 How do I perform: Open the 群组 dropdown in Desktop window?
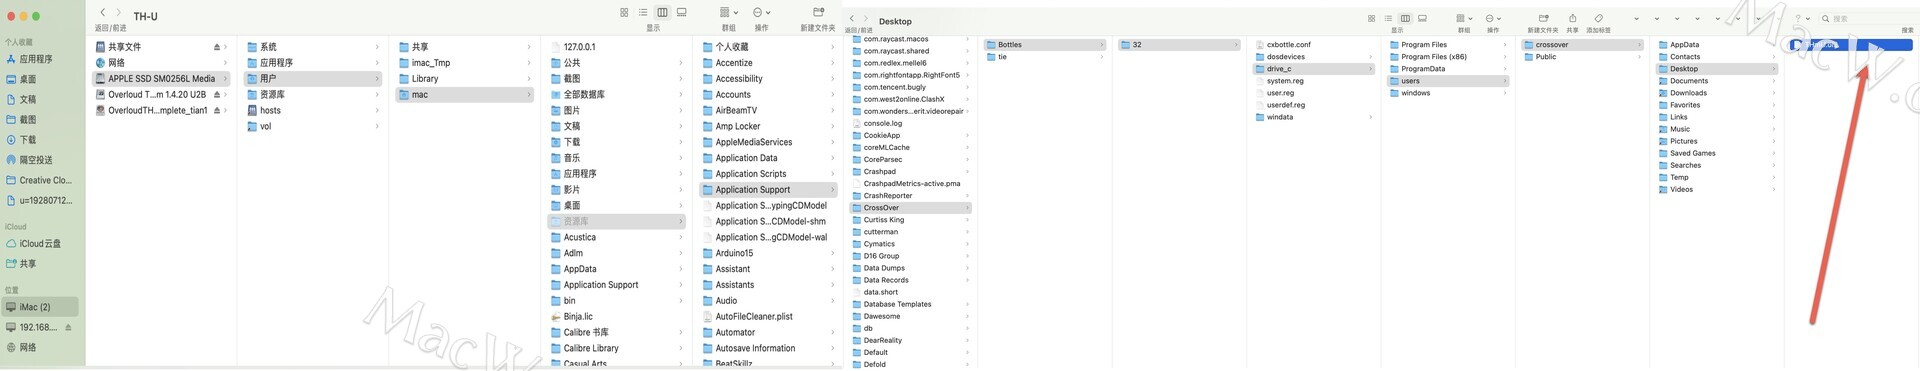tap(1464, 18)
